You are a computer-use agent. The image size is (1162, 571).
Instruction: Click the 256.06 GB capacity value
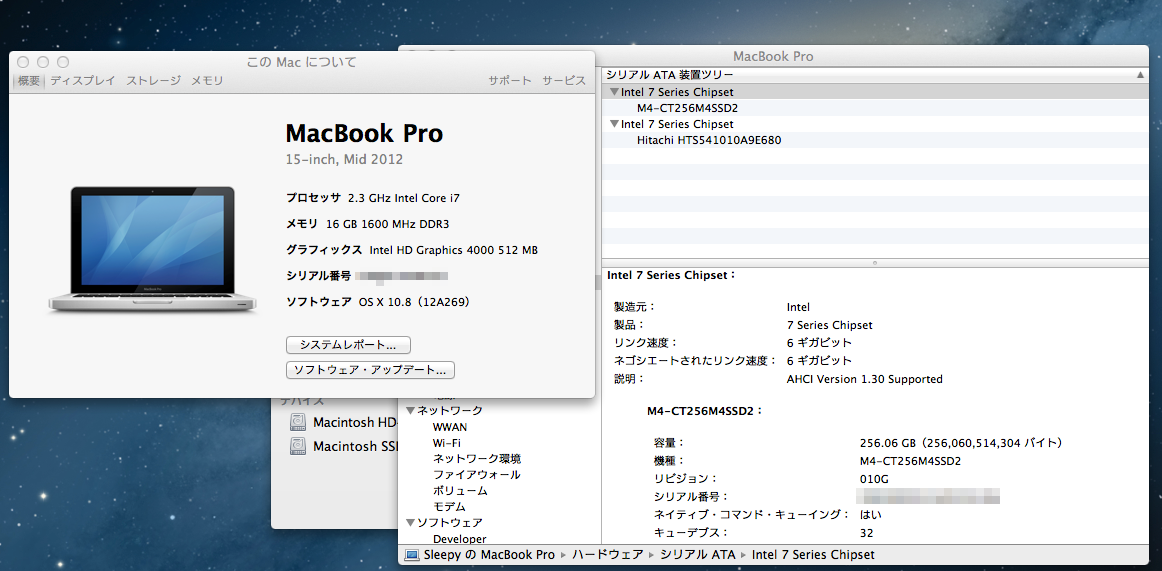coord(961,443)
